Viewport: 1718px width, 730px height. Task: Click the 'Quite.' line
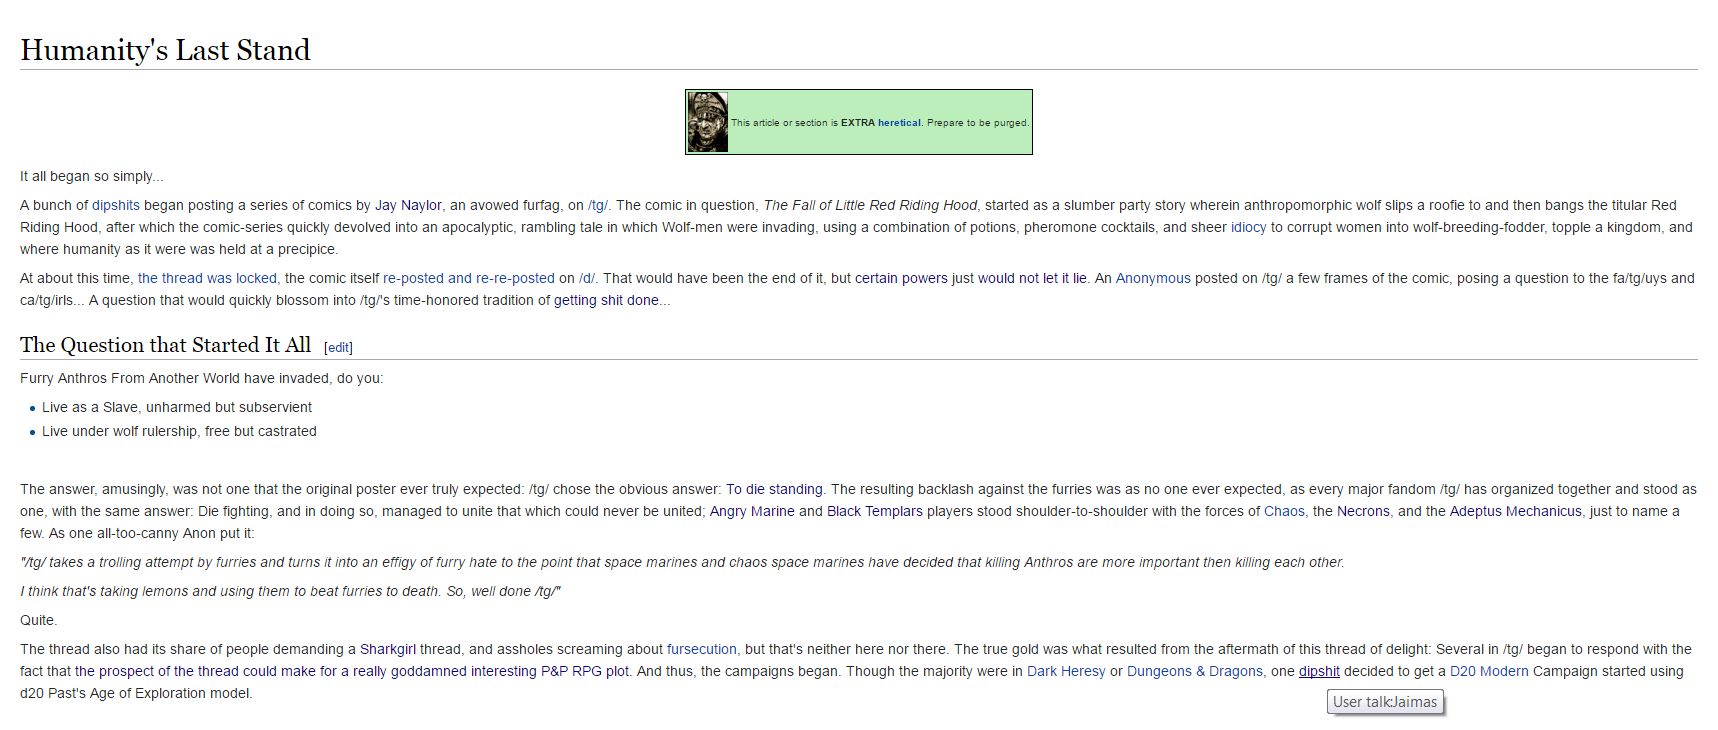39,620
